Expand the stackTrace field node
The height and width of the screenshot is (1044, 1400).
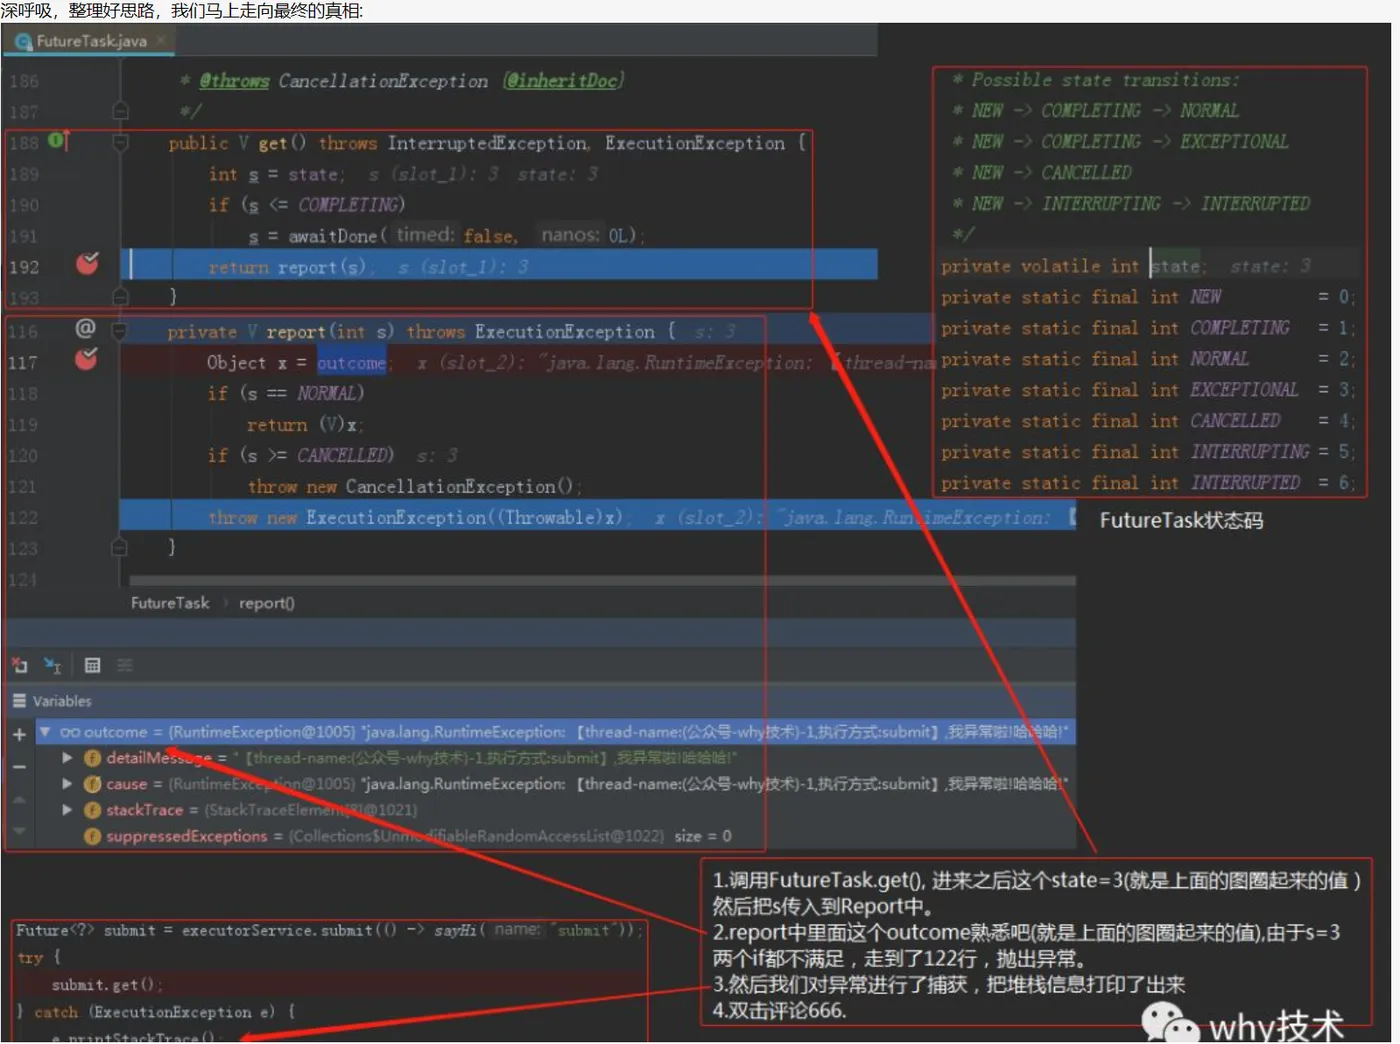(67, 810)
